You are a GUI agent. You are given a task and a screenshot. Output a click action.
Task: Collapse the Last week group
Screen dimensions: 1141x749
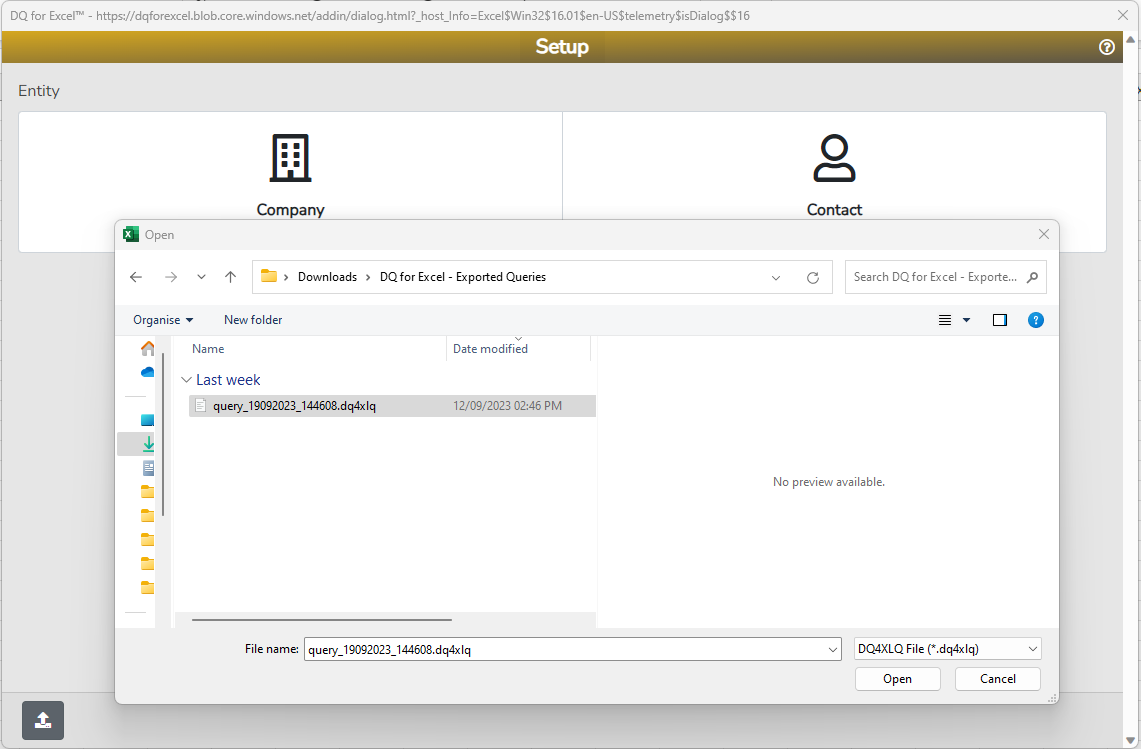[186, 380]
